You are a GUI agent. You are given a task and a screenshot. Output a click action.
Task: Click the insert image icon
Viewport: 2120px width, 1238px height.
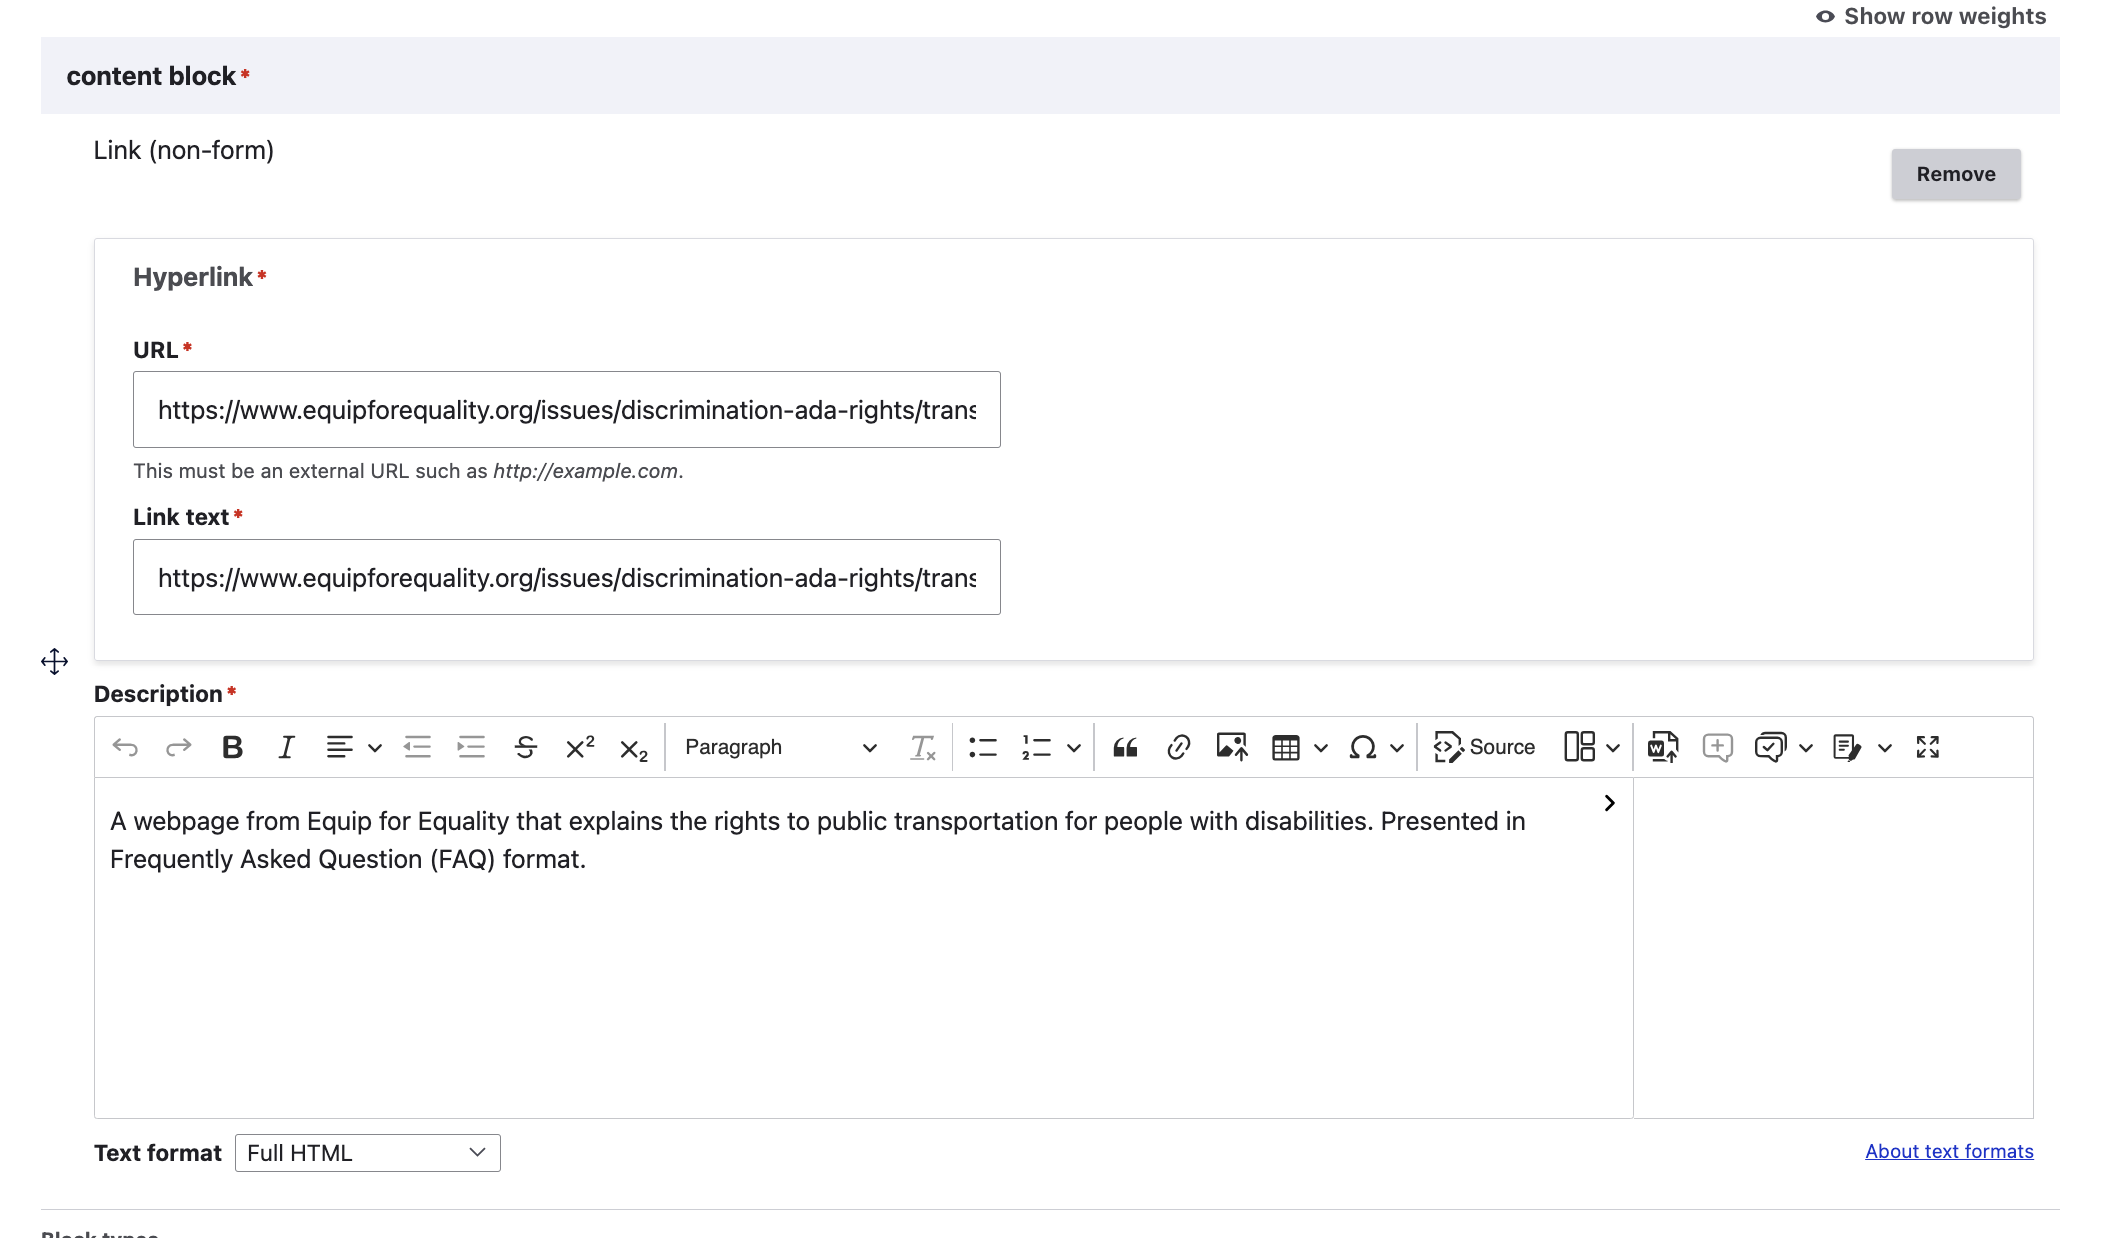coord(1232,747)
